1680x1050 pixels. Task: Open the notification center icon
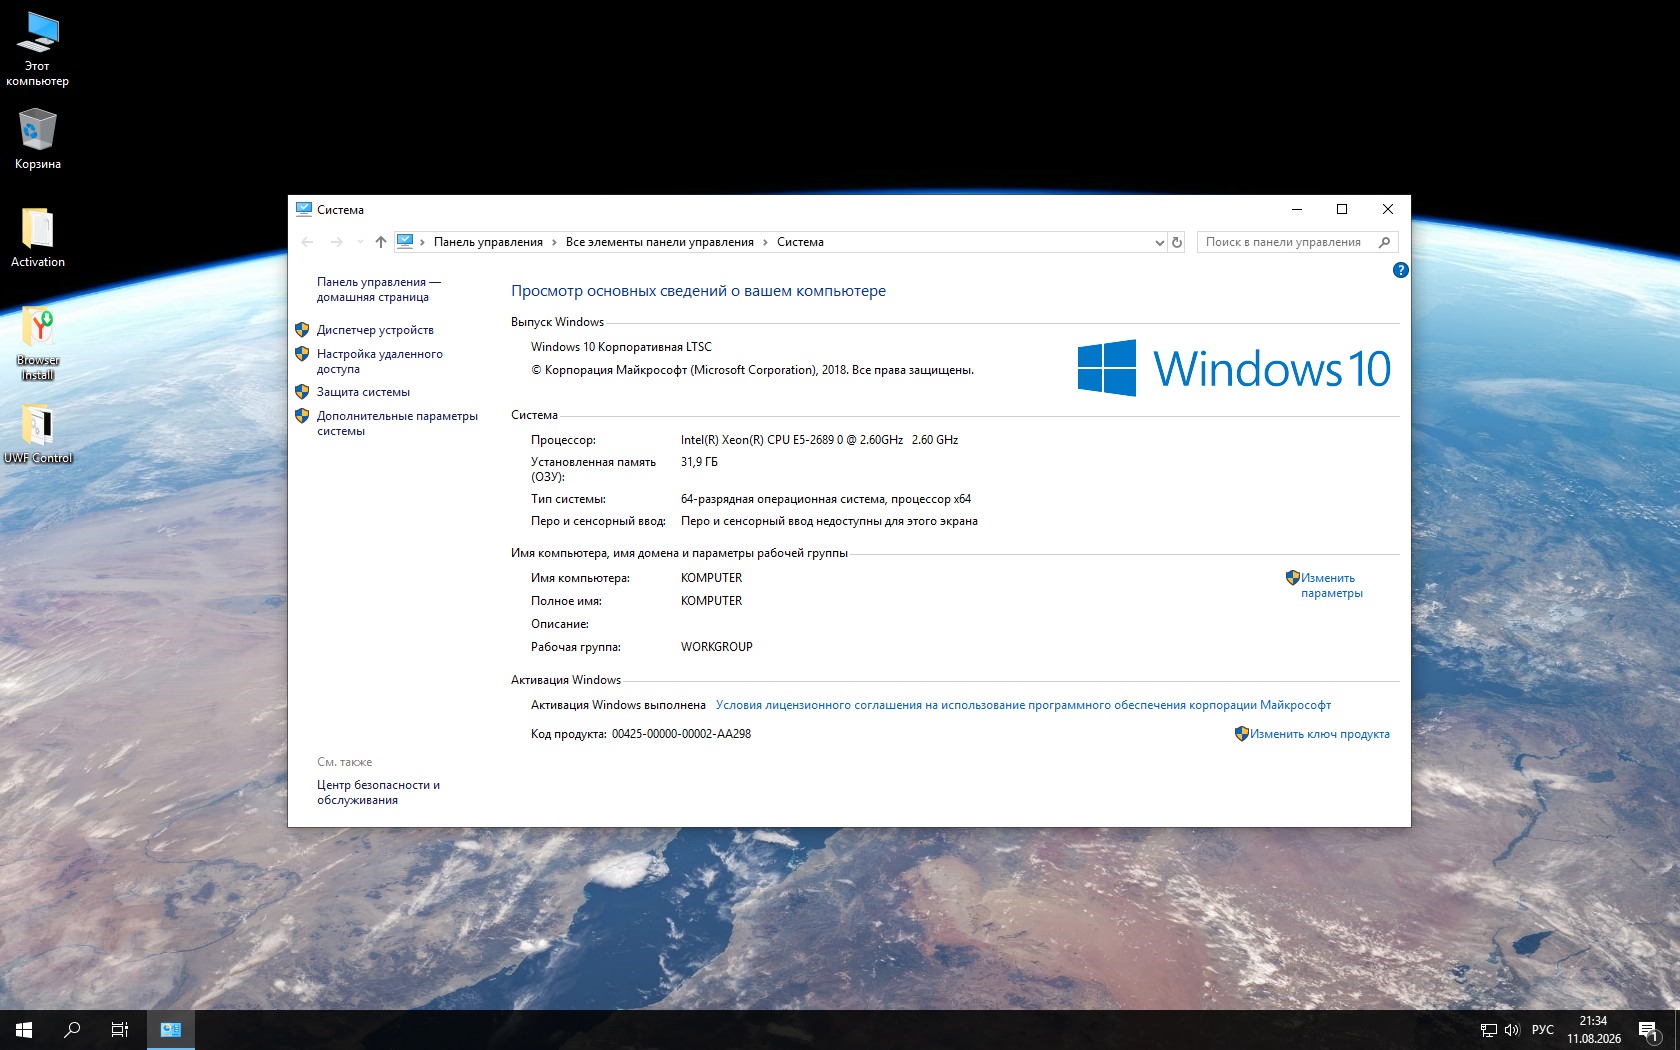1649,1030
